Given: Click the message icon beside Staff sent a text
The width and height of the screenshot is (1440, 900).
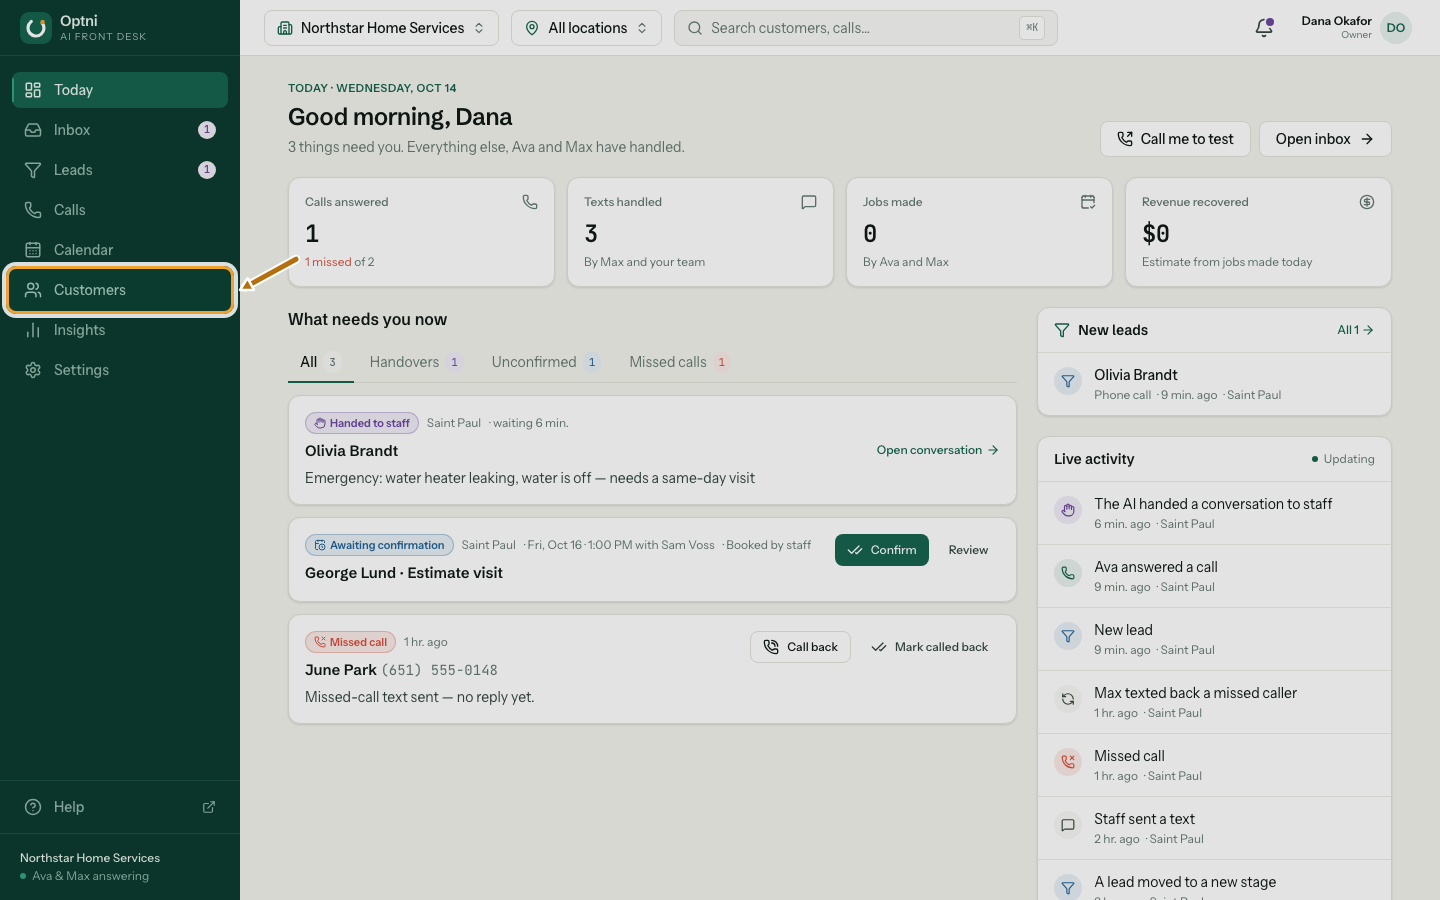Looking at the screenshot, I should [1068, 825].
